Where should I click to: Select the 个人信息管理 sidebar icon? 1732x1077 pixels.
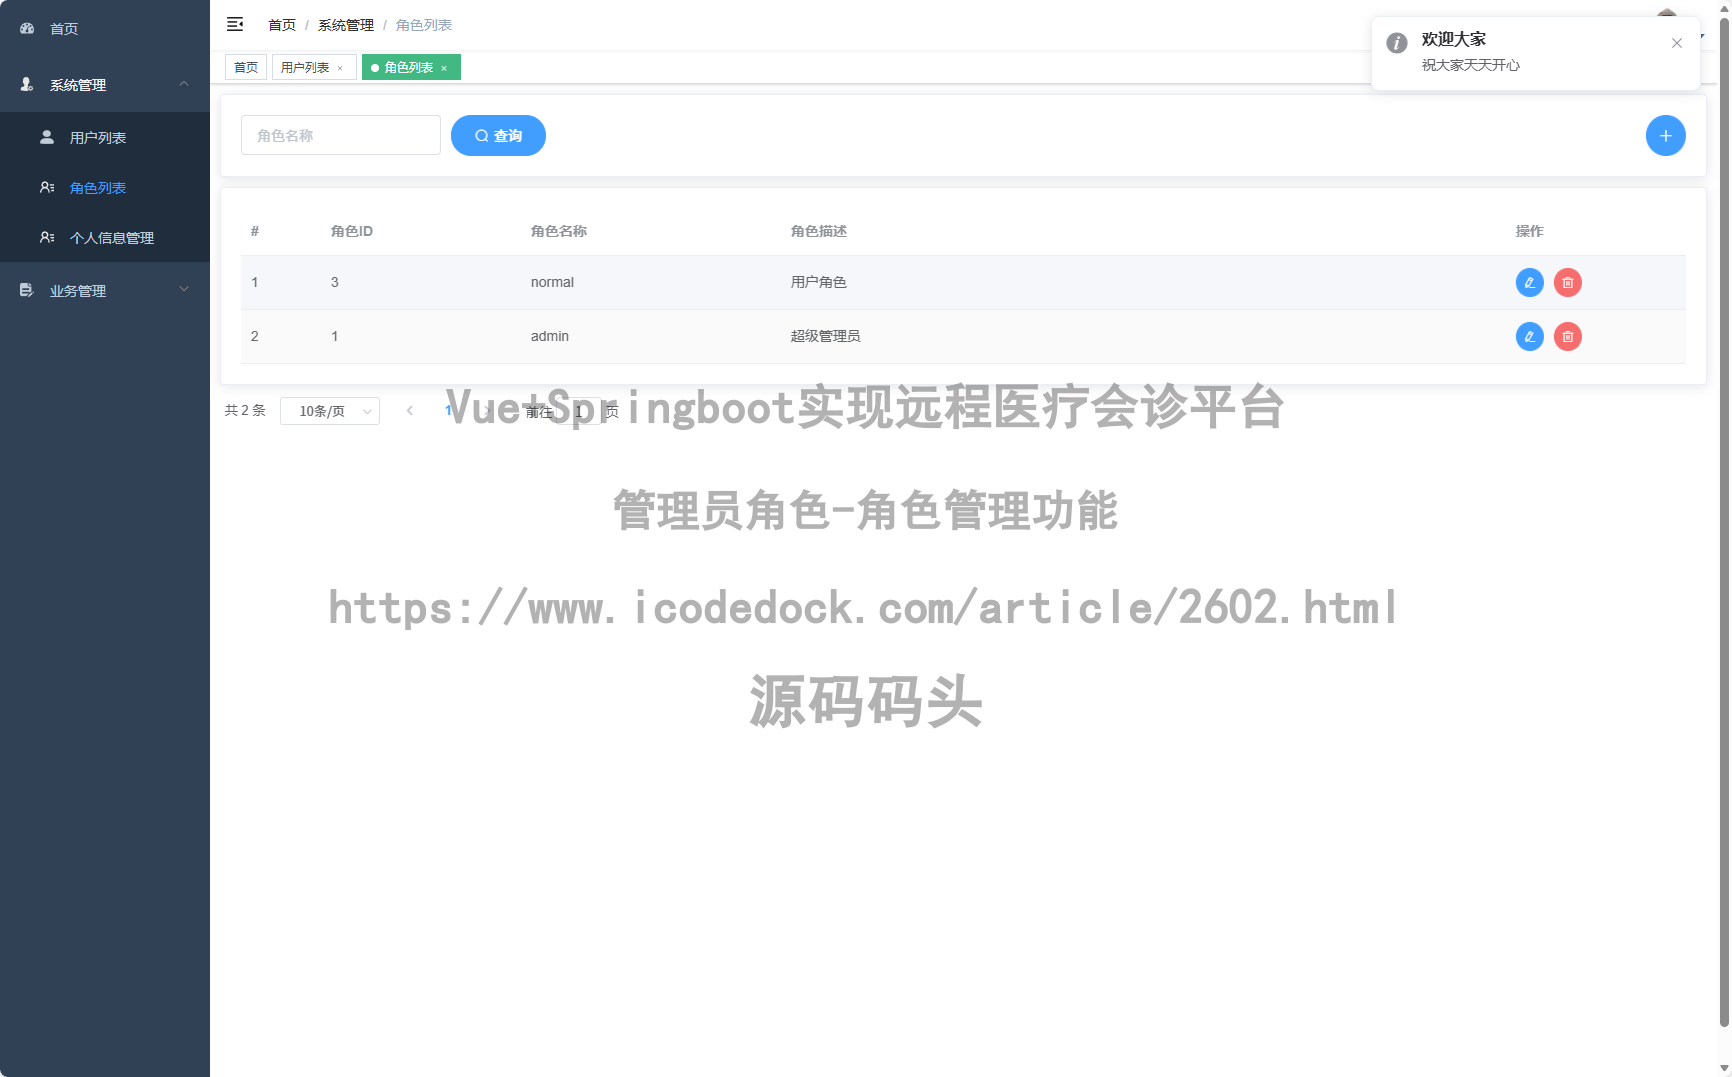(x=46, y=237)
